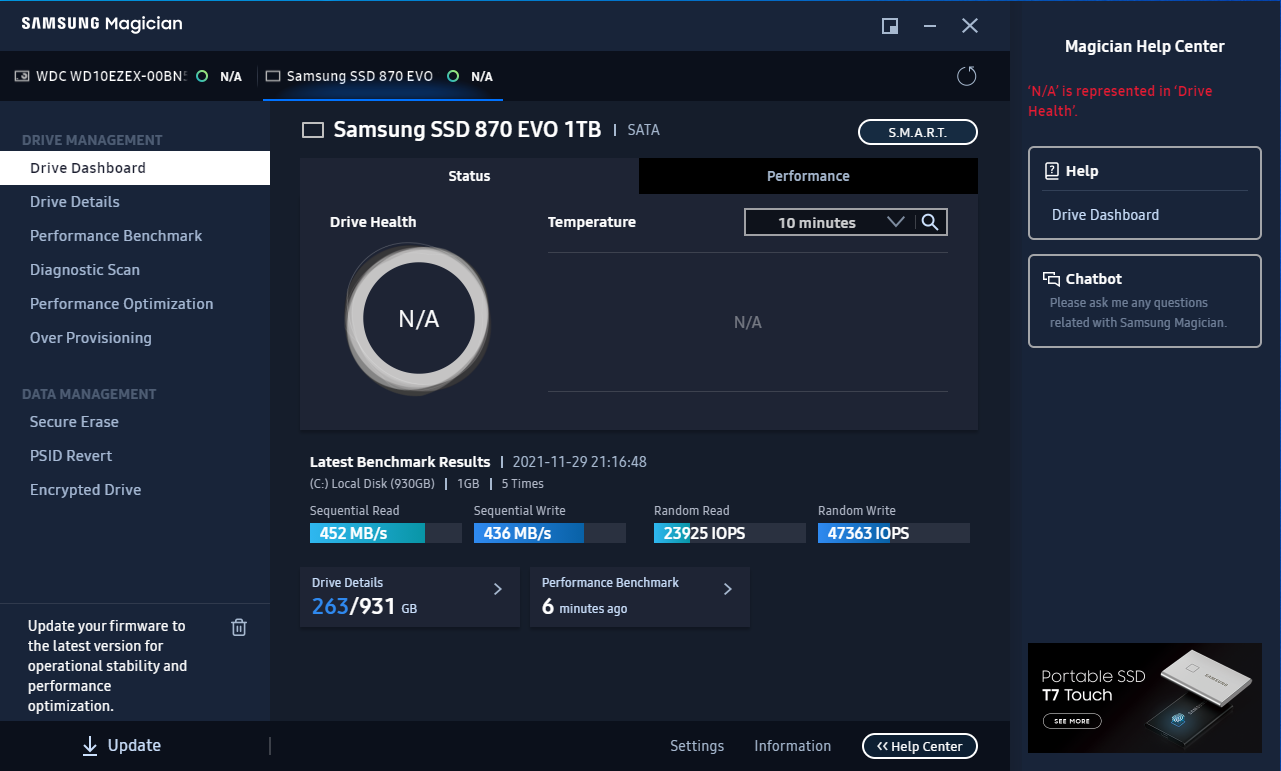This screenshot has width=1281, height=771.
Task: Open Settings in the bottom bar
Action: [697, 746]
